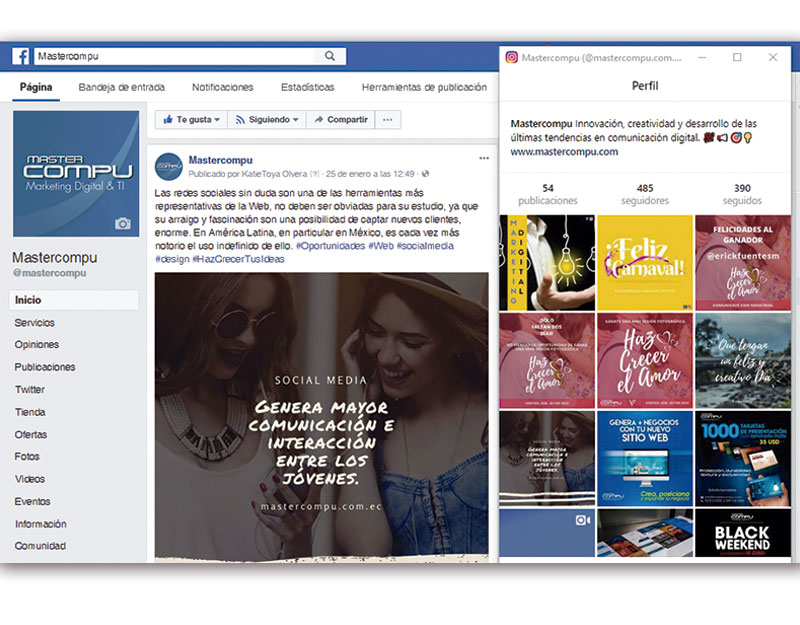Open the www.mastercompu.com link on Instagram profile
Screen dimensions: 800x625
click(564, 152)
